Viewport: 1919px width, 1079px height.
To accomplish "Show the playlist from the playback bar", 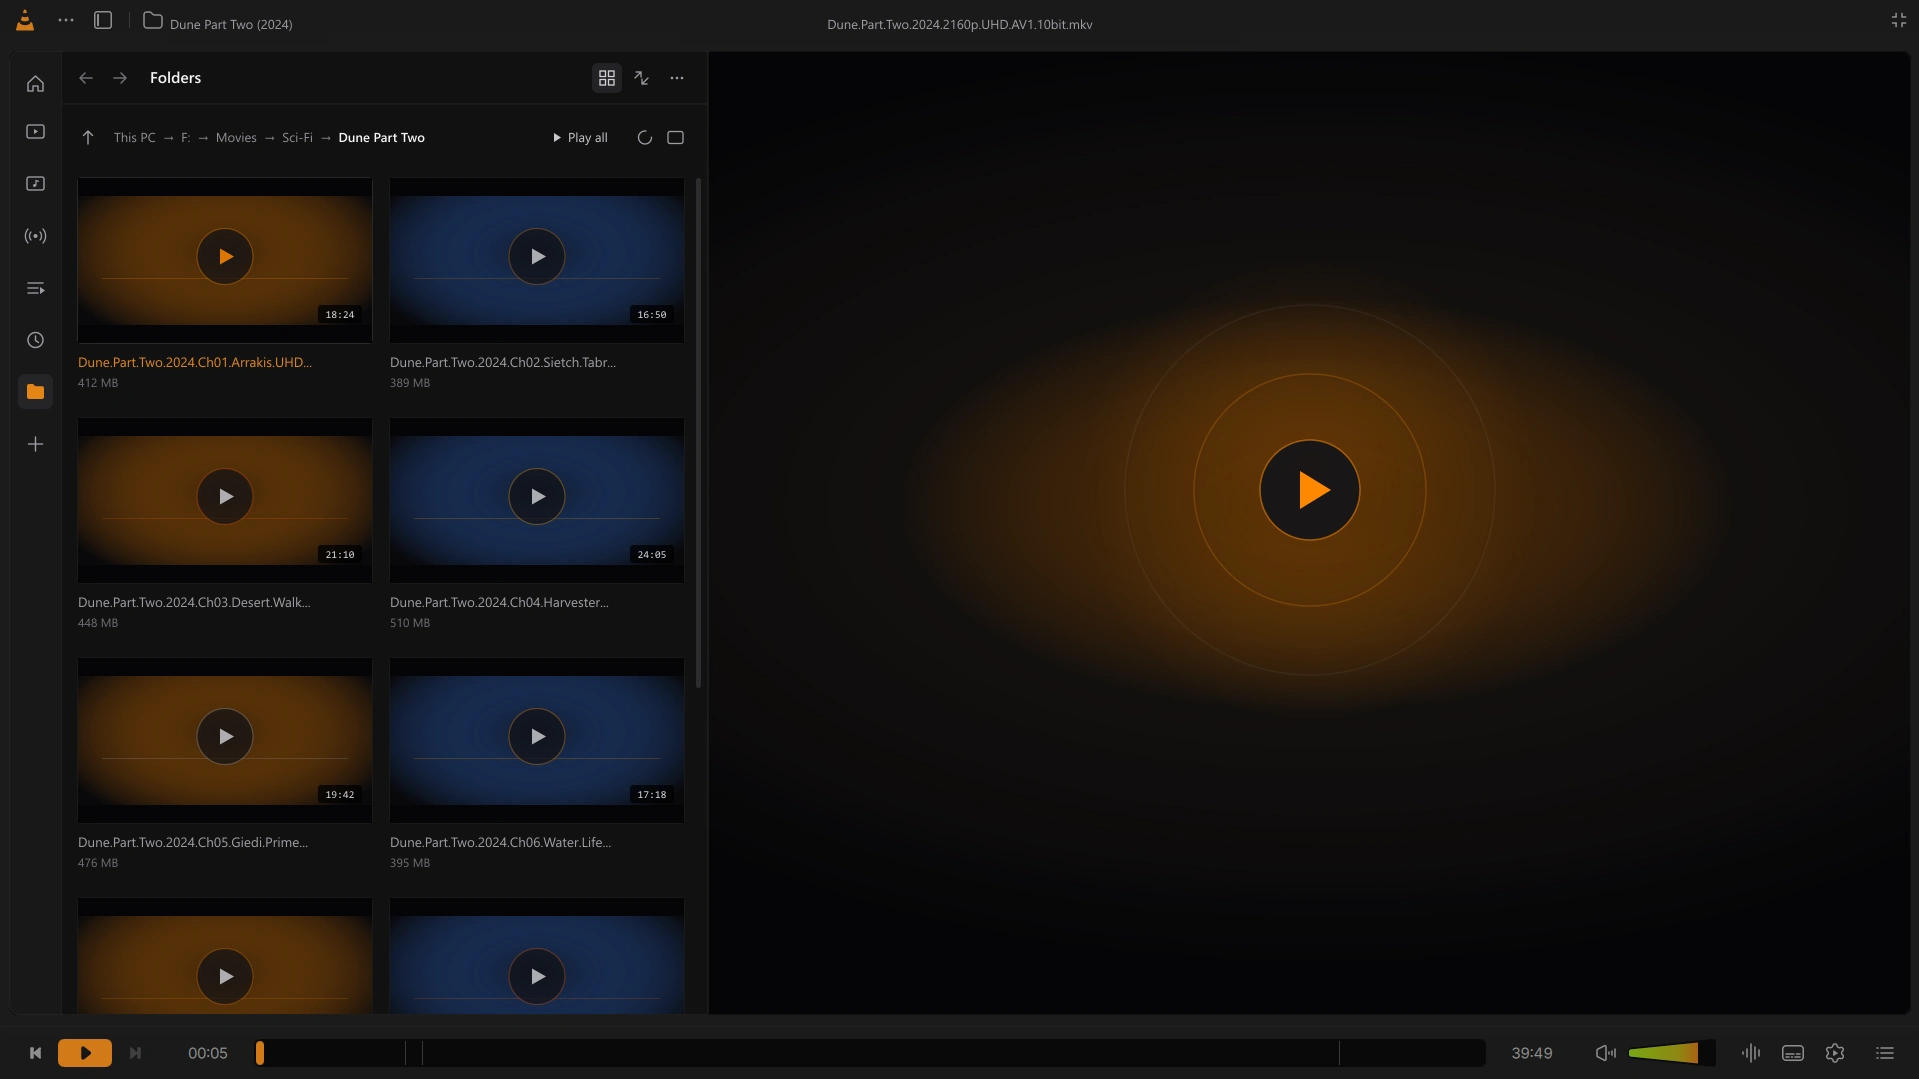I will click(1885, 1053).
